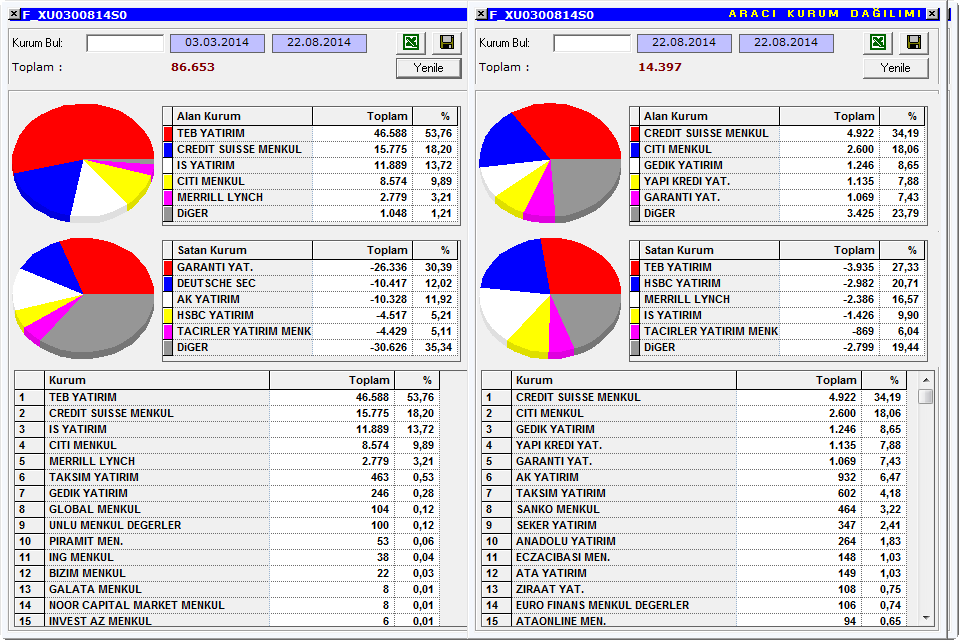The height and width of the screenshot is (640, 959).
Task: Export right panel to Excel icon
Action: point(878,42)
